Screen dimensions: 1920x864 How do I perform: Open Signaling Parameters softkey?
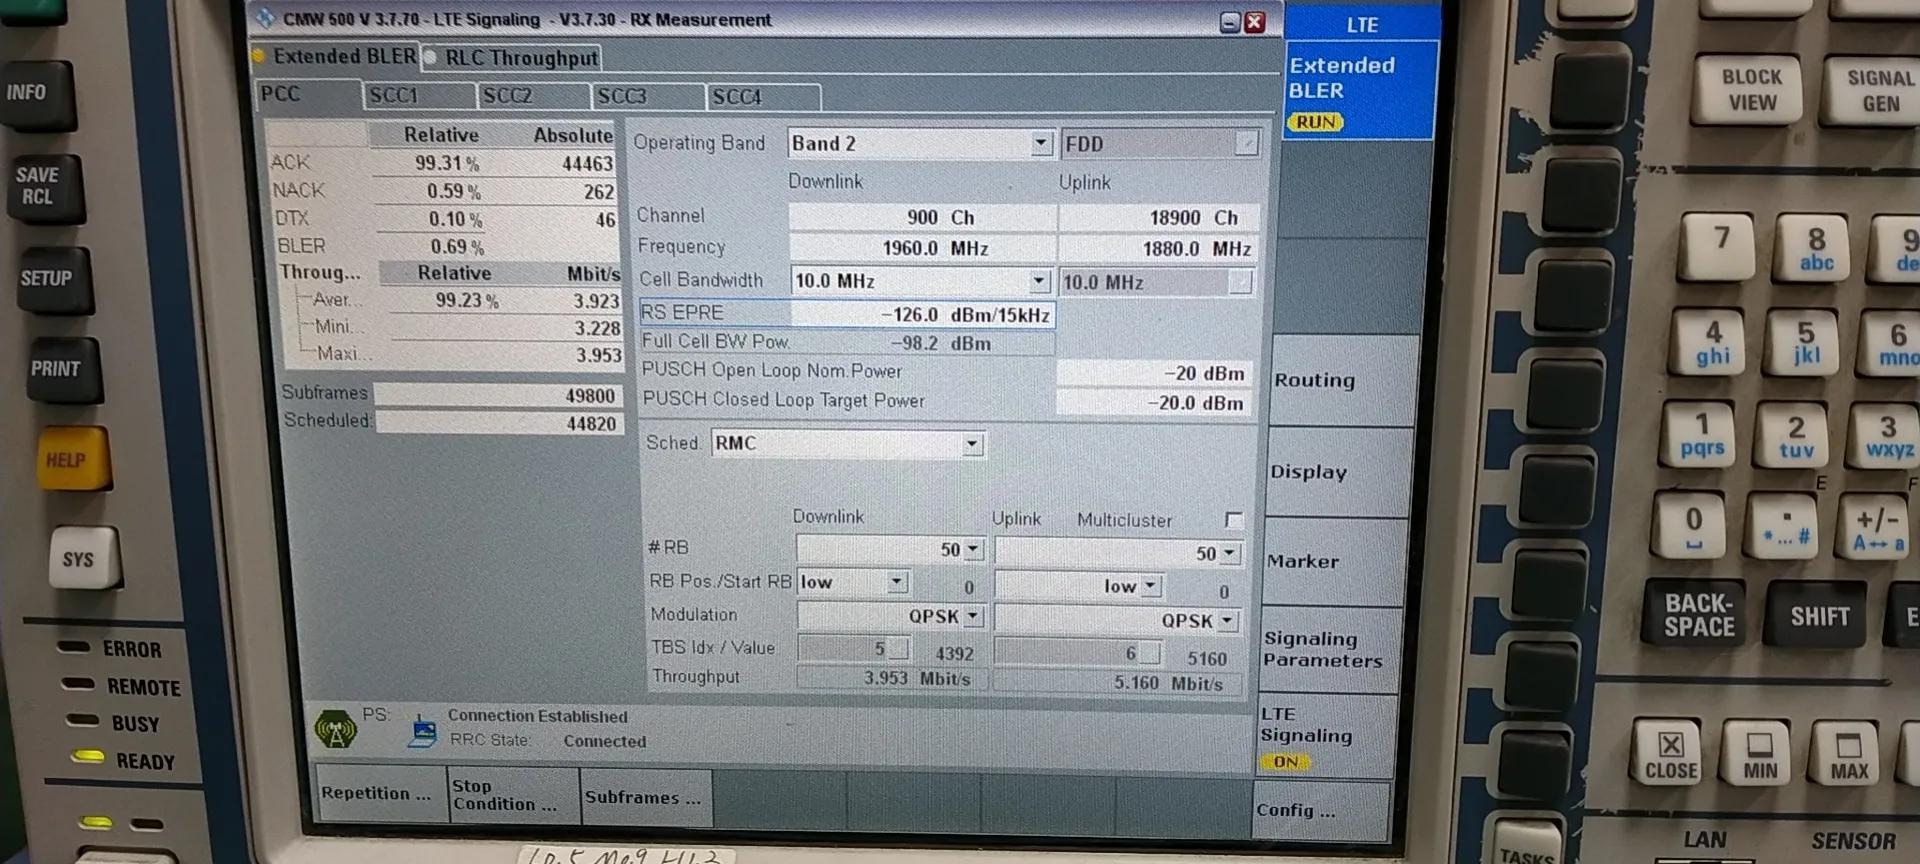point(1330,650)
